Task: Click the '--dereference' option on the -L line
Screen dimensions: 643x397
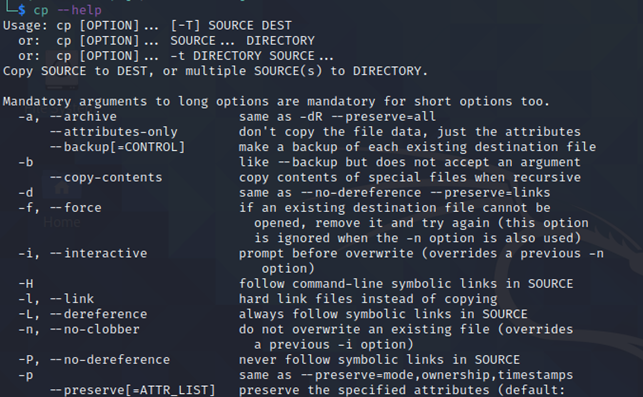Action: coord(98,314)
